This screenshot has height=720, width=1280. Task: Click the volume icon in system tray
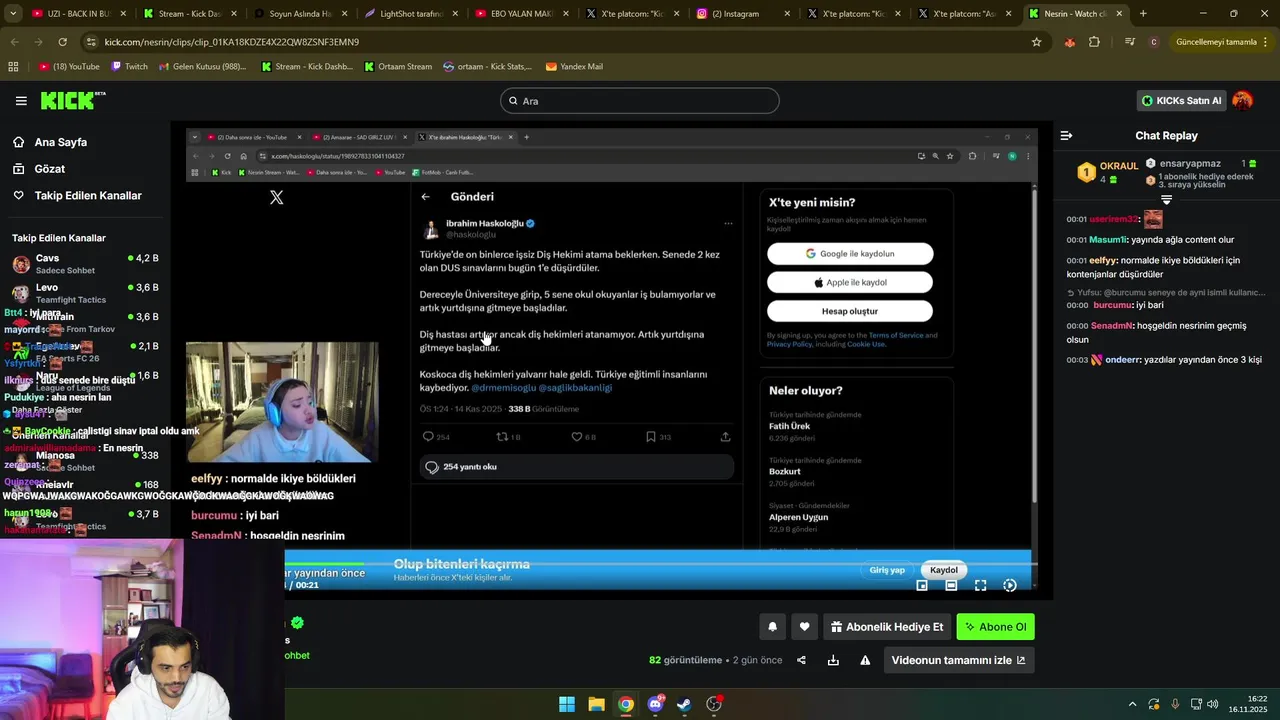pos(1213,704)
